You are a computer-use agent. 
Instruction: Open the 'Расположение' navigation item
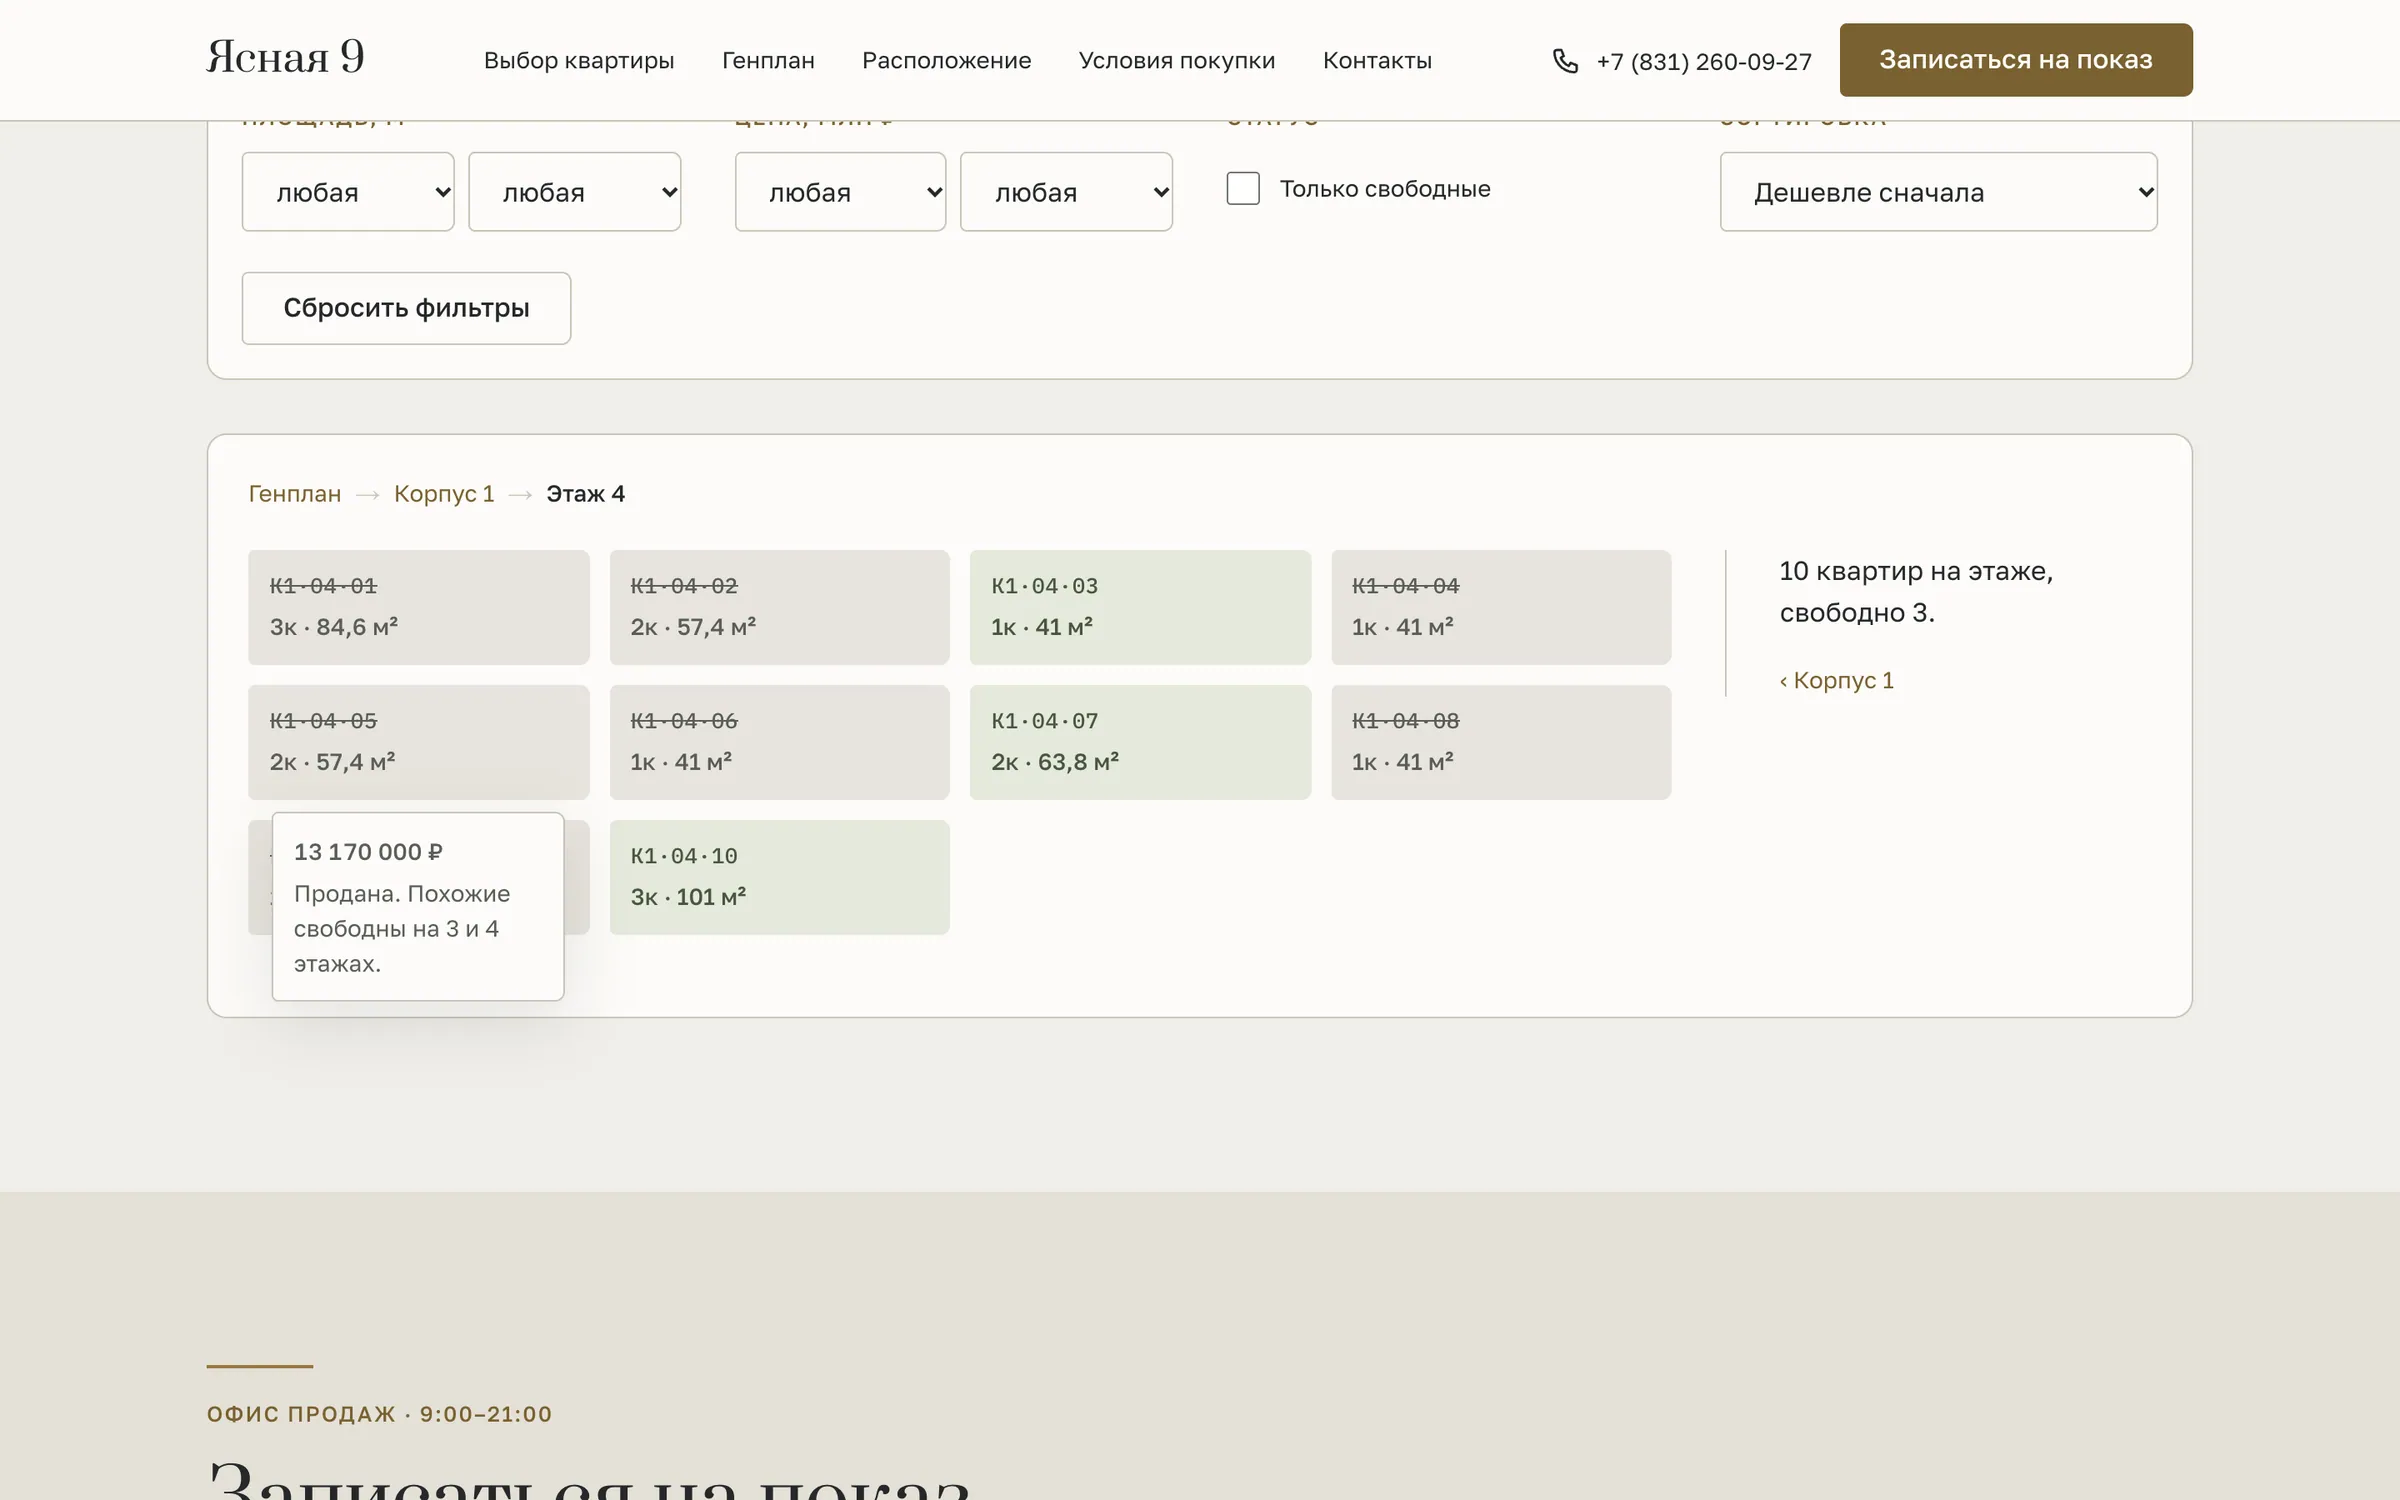[x=946, y=61]
